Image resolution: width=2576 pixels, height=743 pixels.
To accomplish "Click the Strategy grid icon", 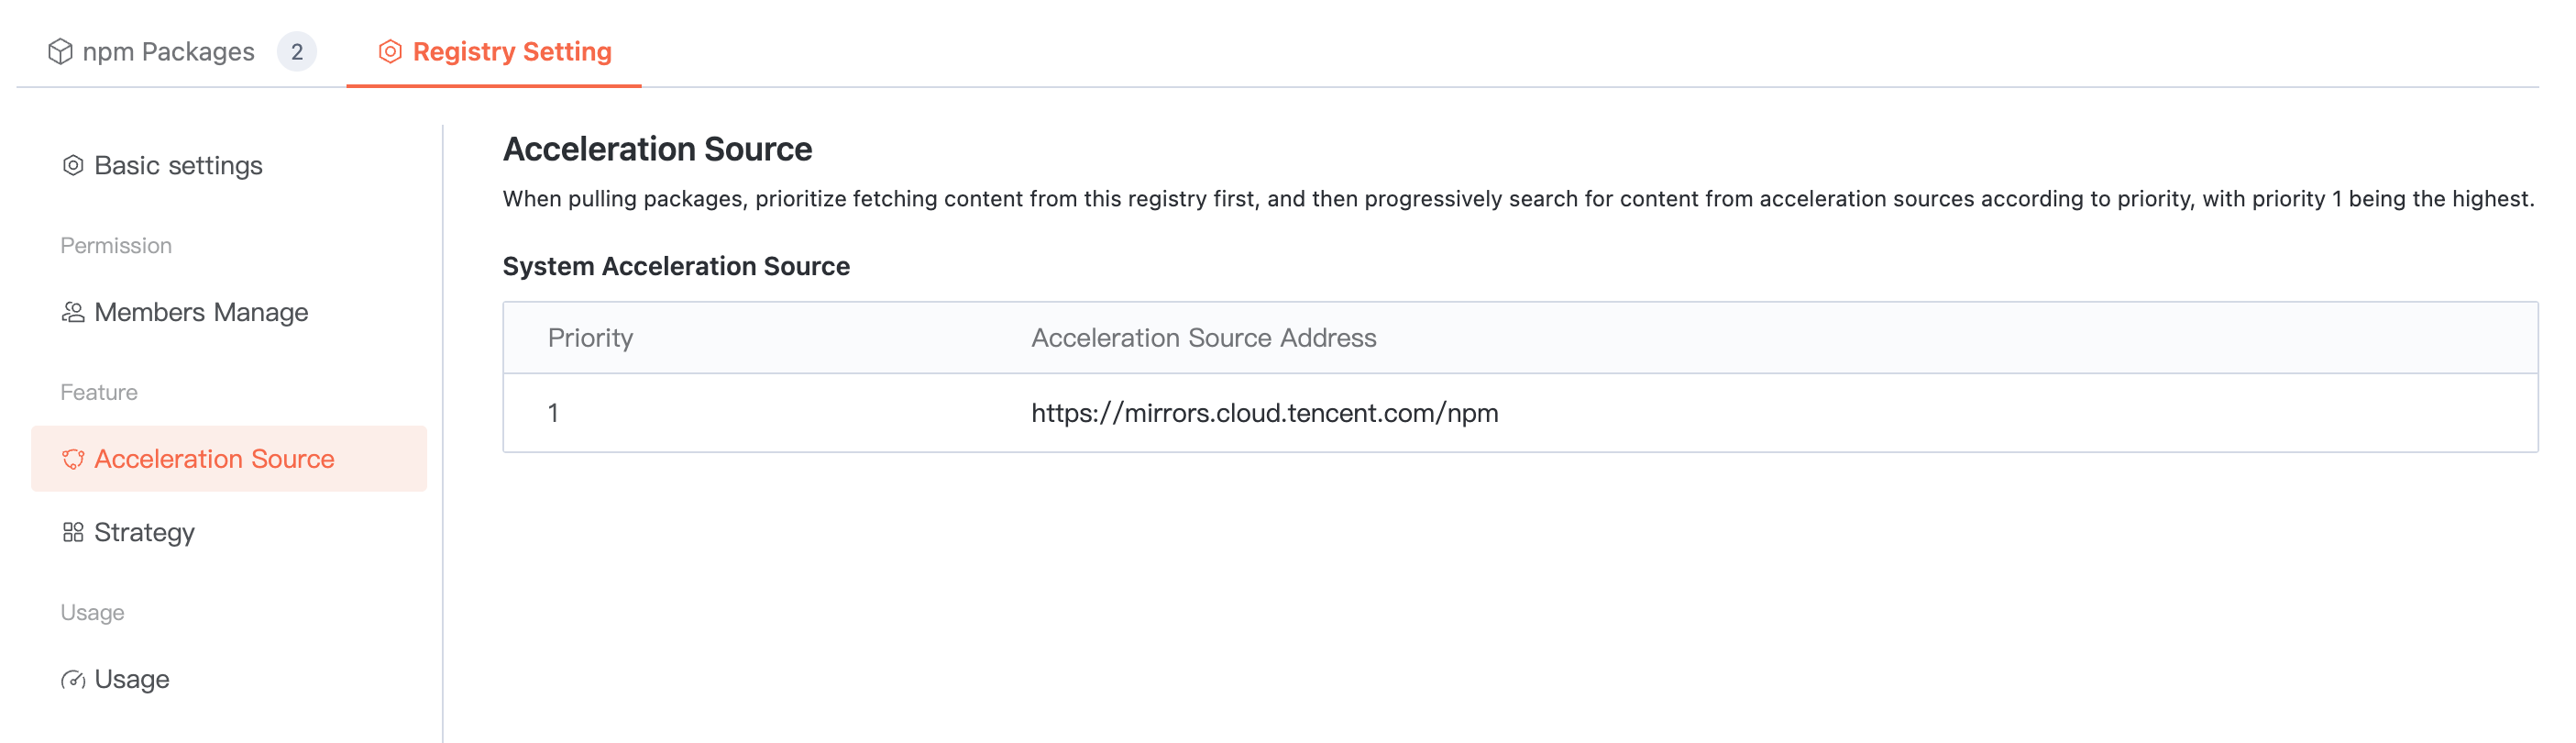I will 73,532.
